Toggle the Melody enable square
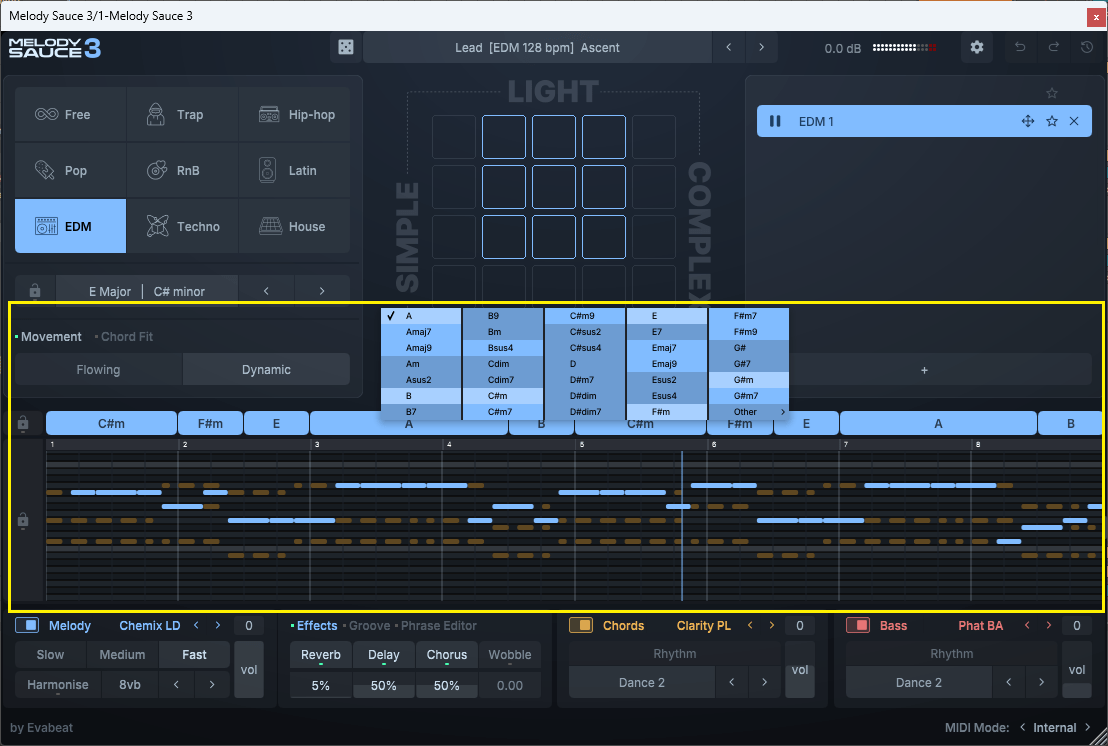The width and height of the screenshot is (1108, 746). 27,626
